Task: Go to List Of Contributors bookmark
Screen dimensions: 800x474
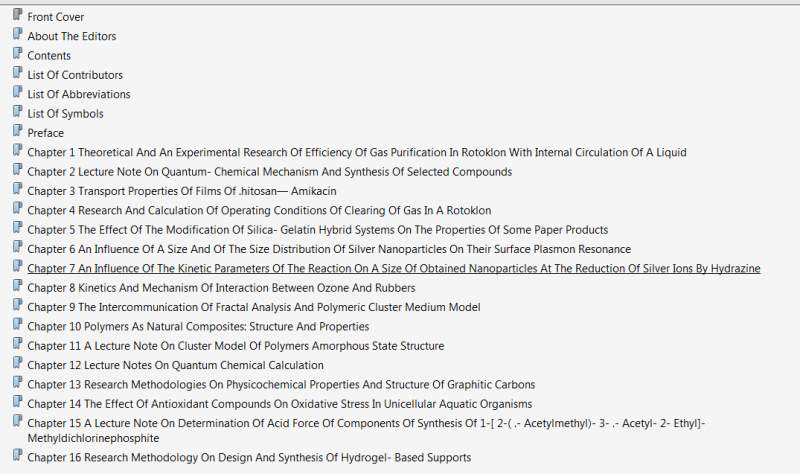Action: (75, 75)
